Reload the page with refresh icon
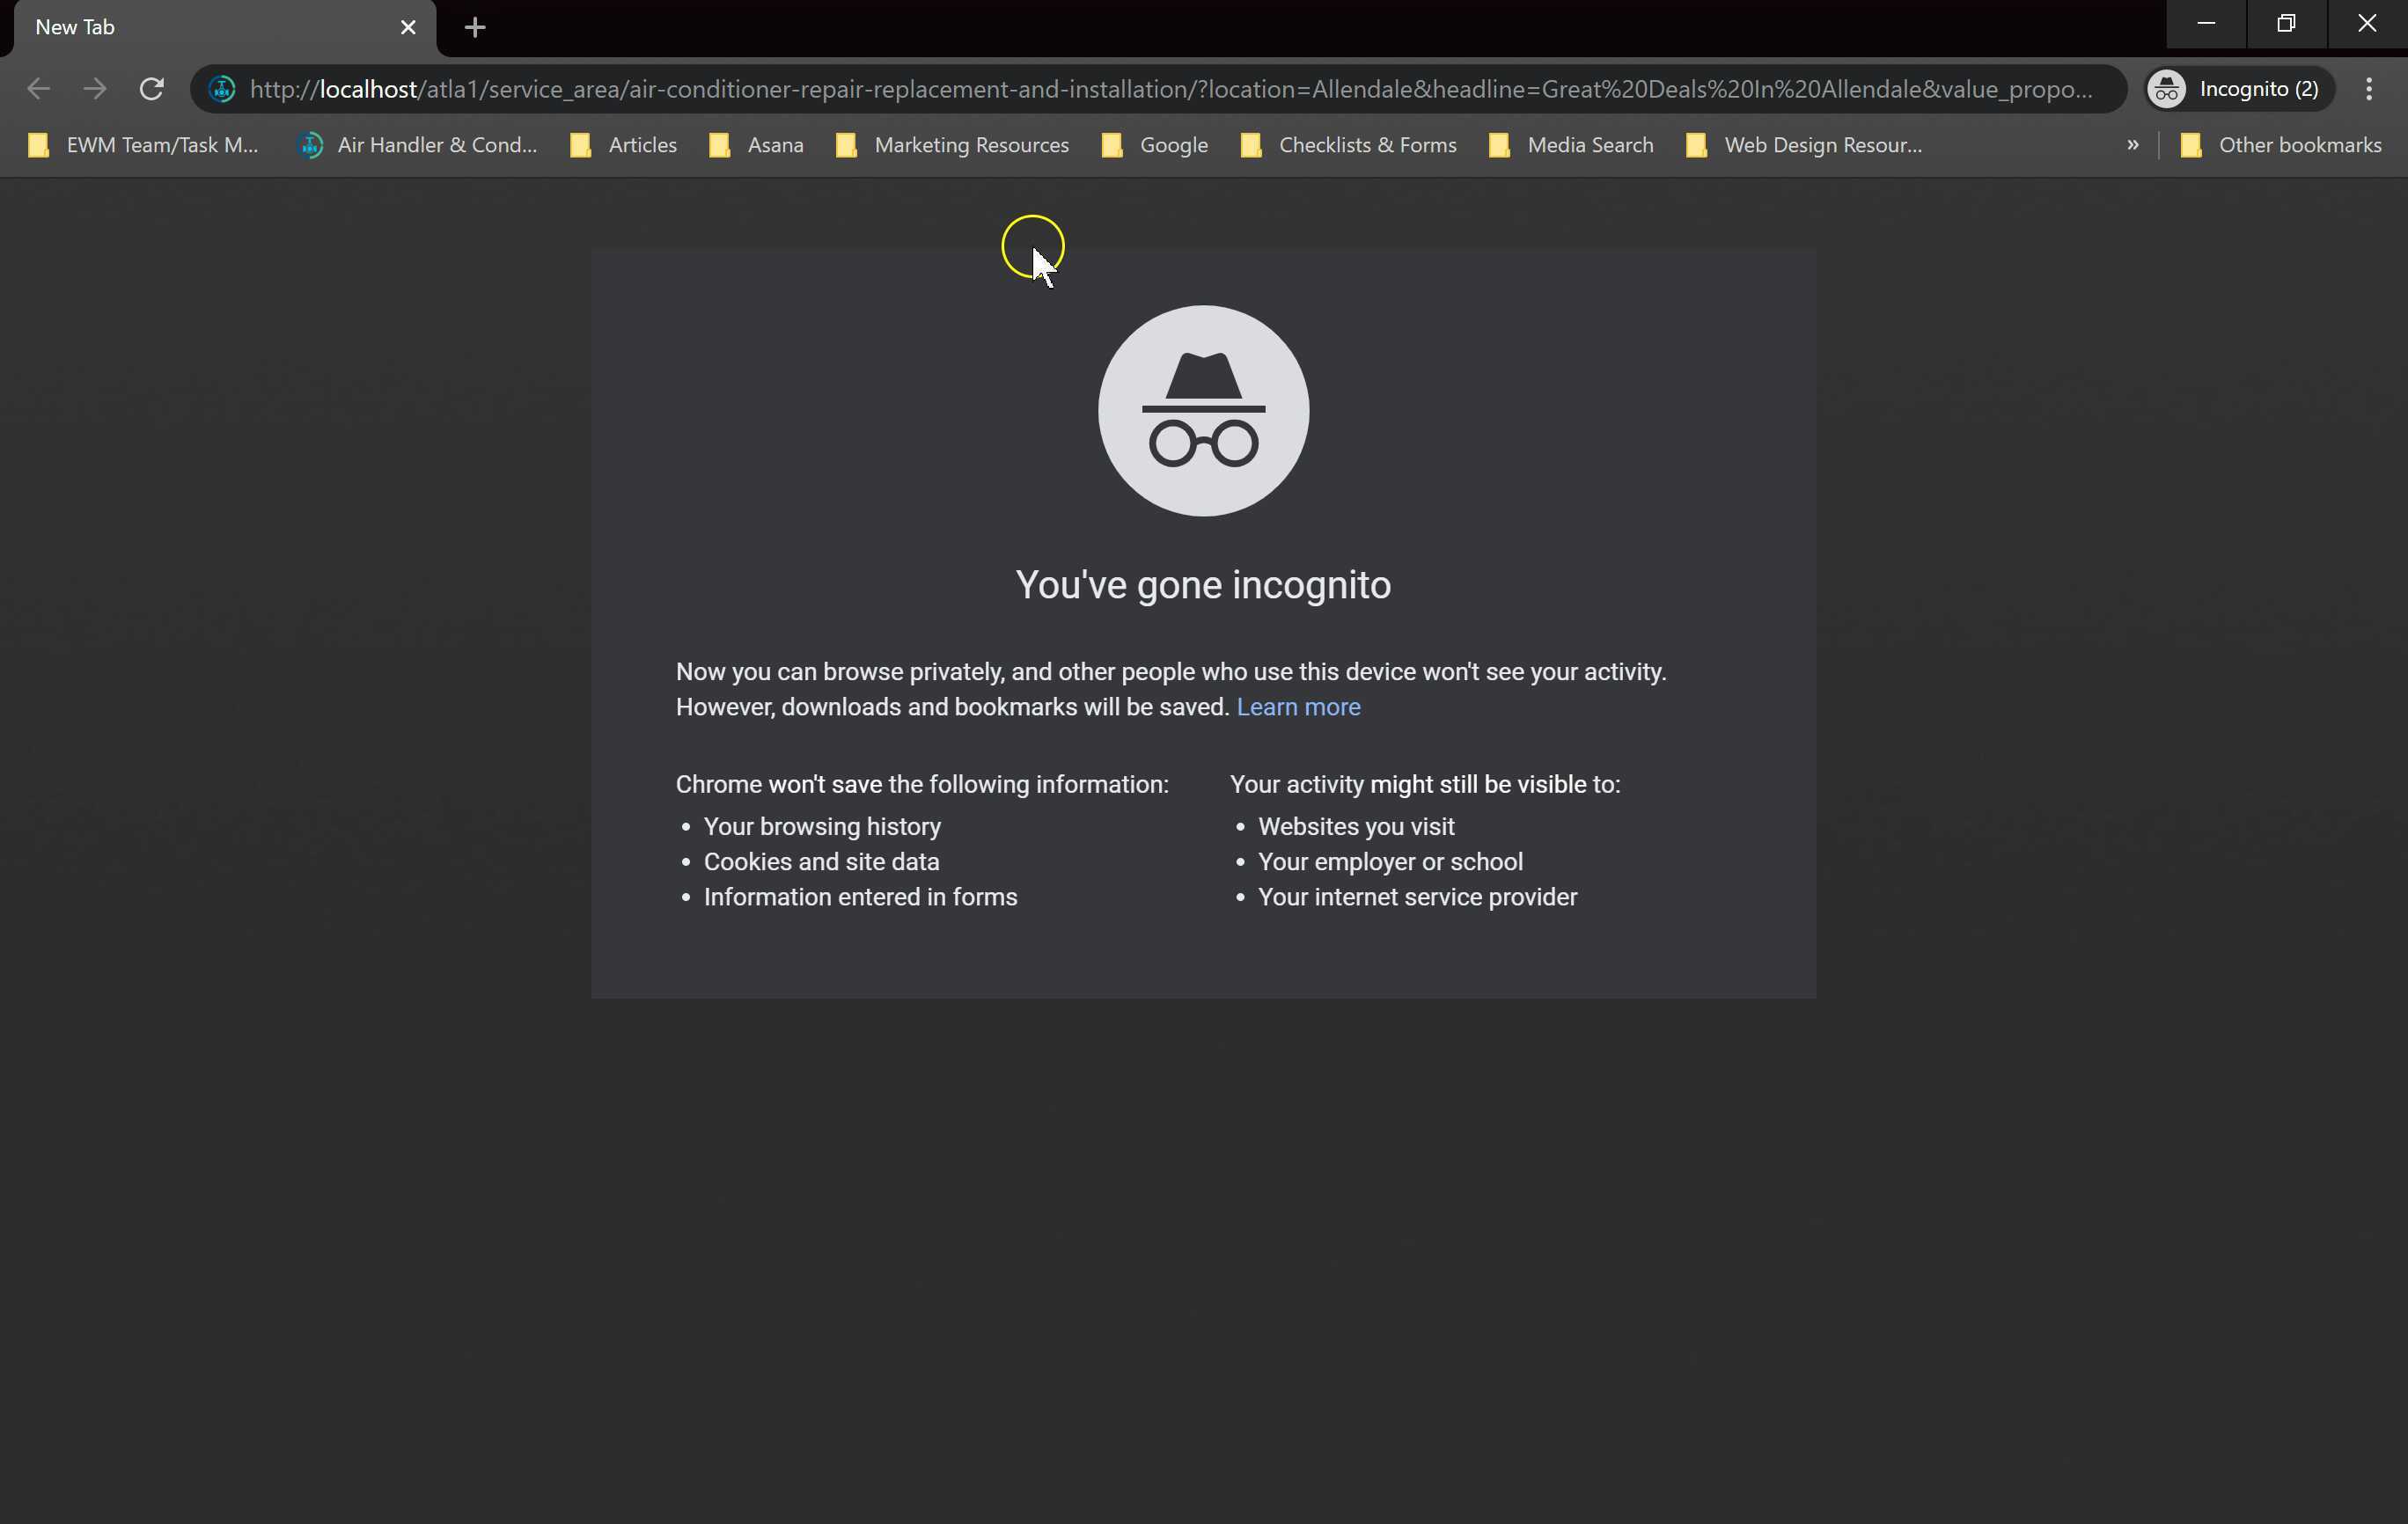The image size is (2408, 1524). pos(151,89)
